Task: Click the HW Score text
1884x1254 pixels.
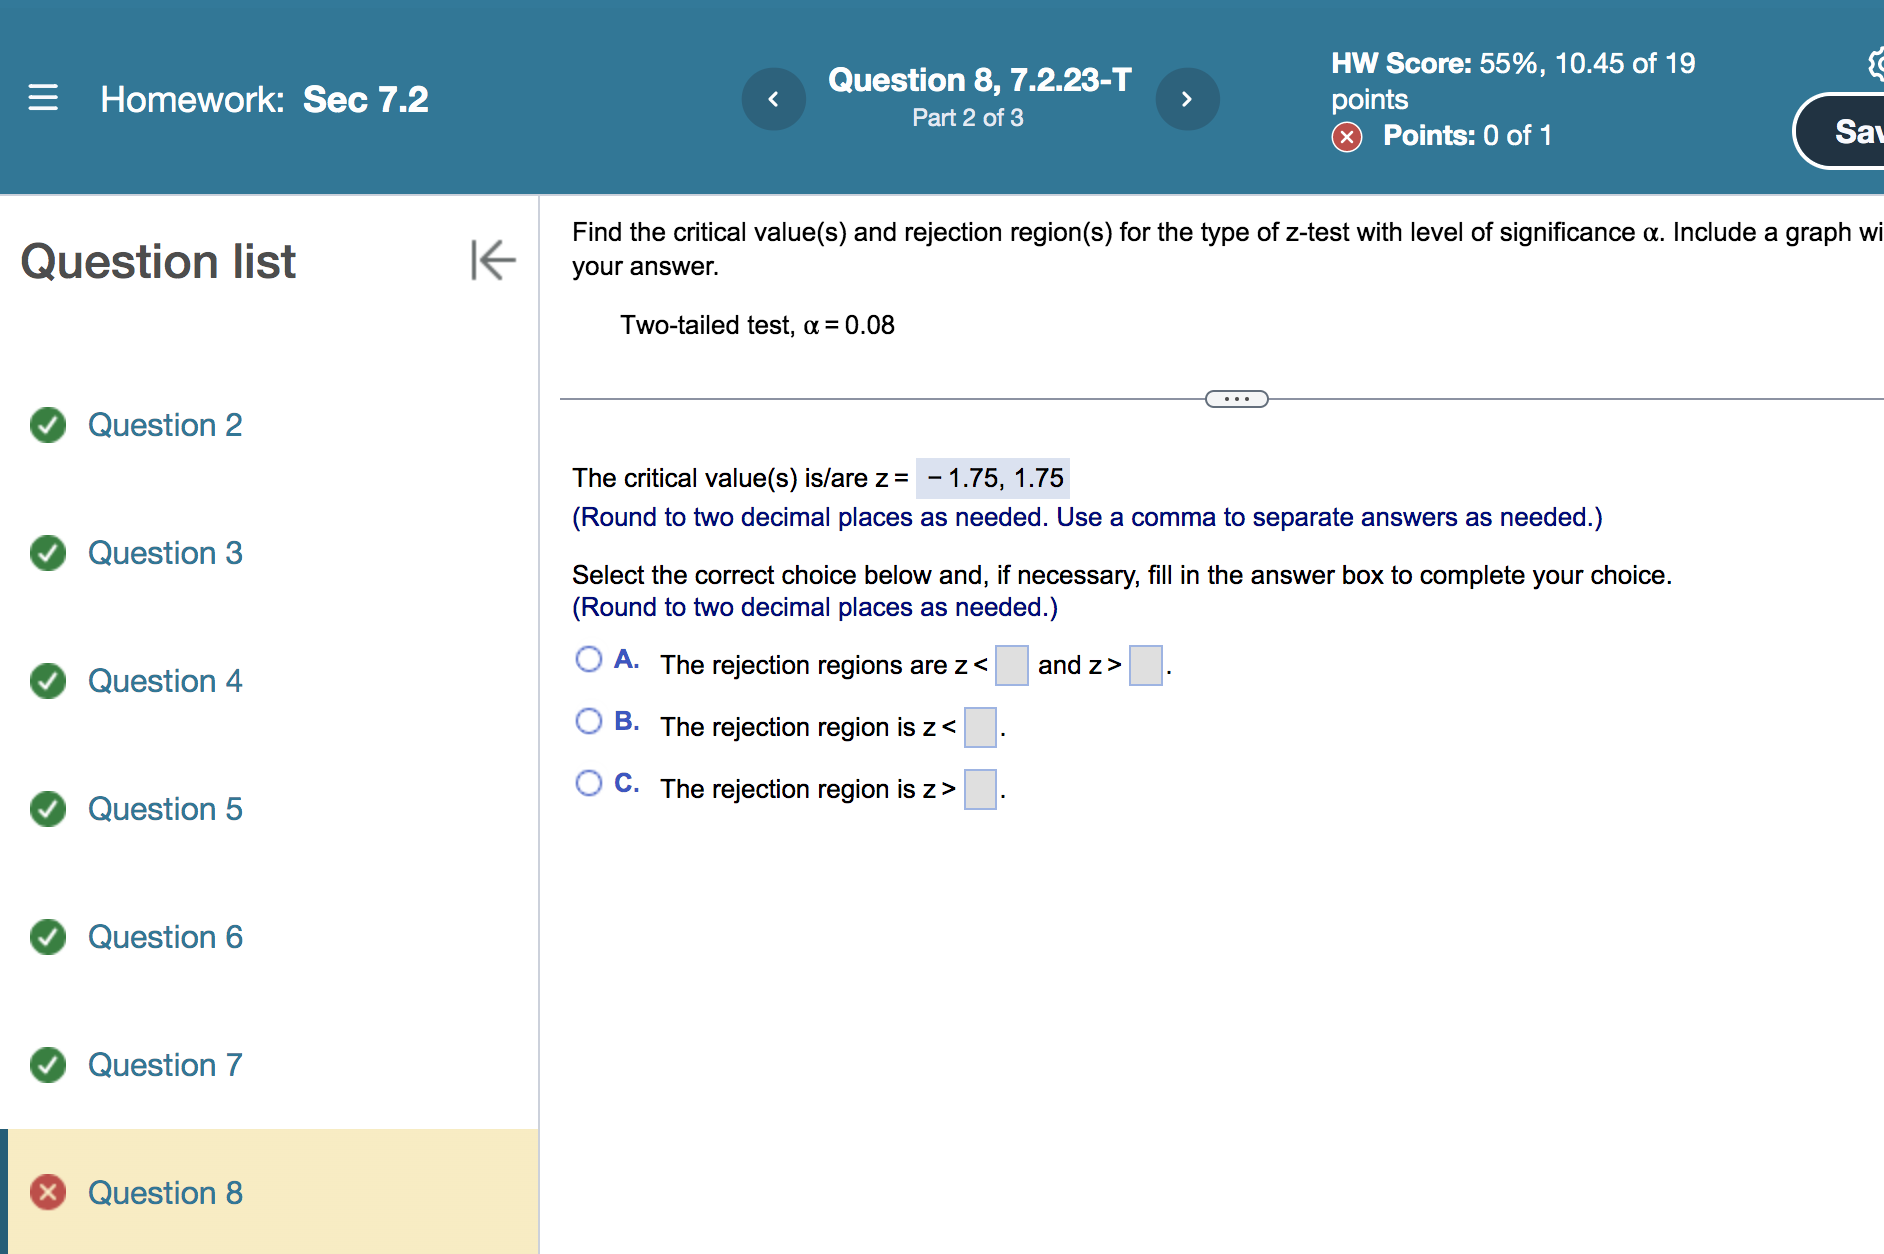Action: (x=1513, y=81)
